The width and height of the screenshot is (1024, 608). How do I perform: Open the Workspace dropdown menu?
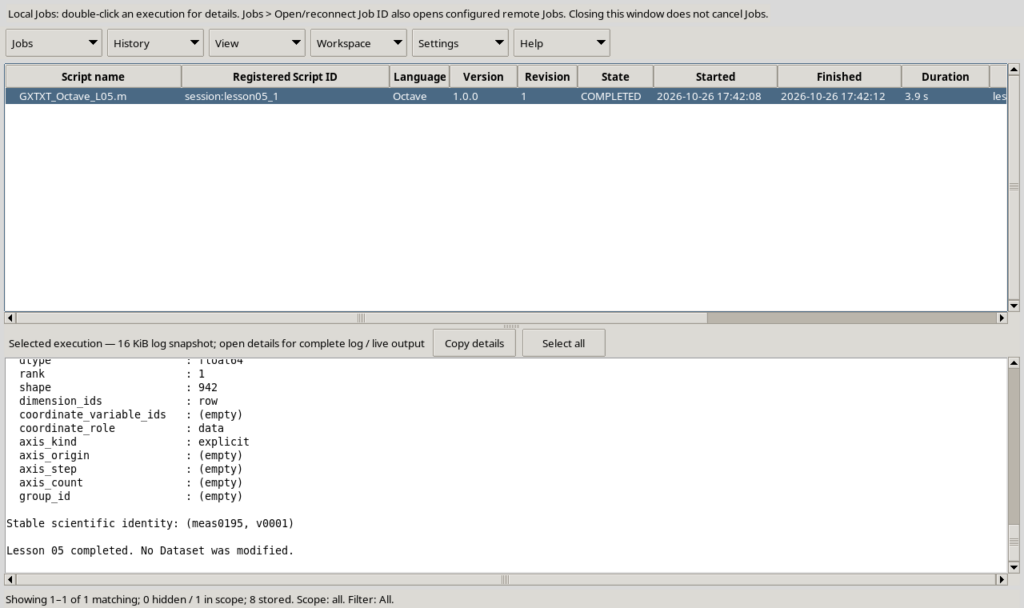coord(359,43)
